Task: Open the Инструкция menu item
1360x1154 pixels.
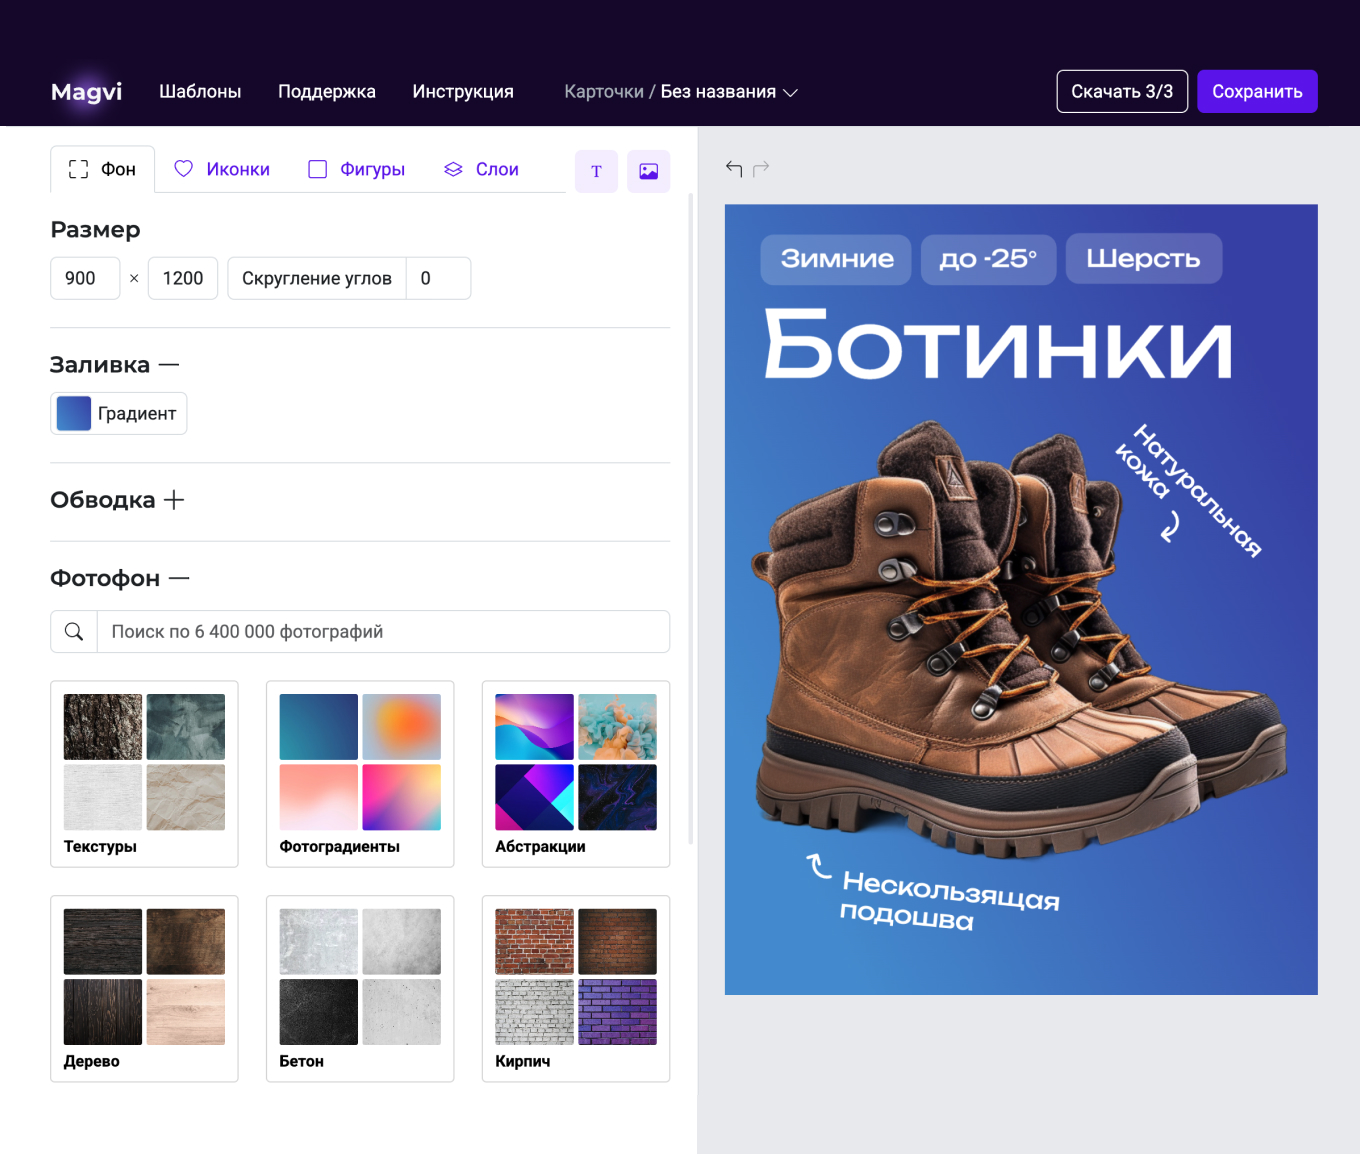Action: (x=463, y=92)
